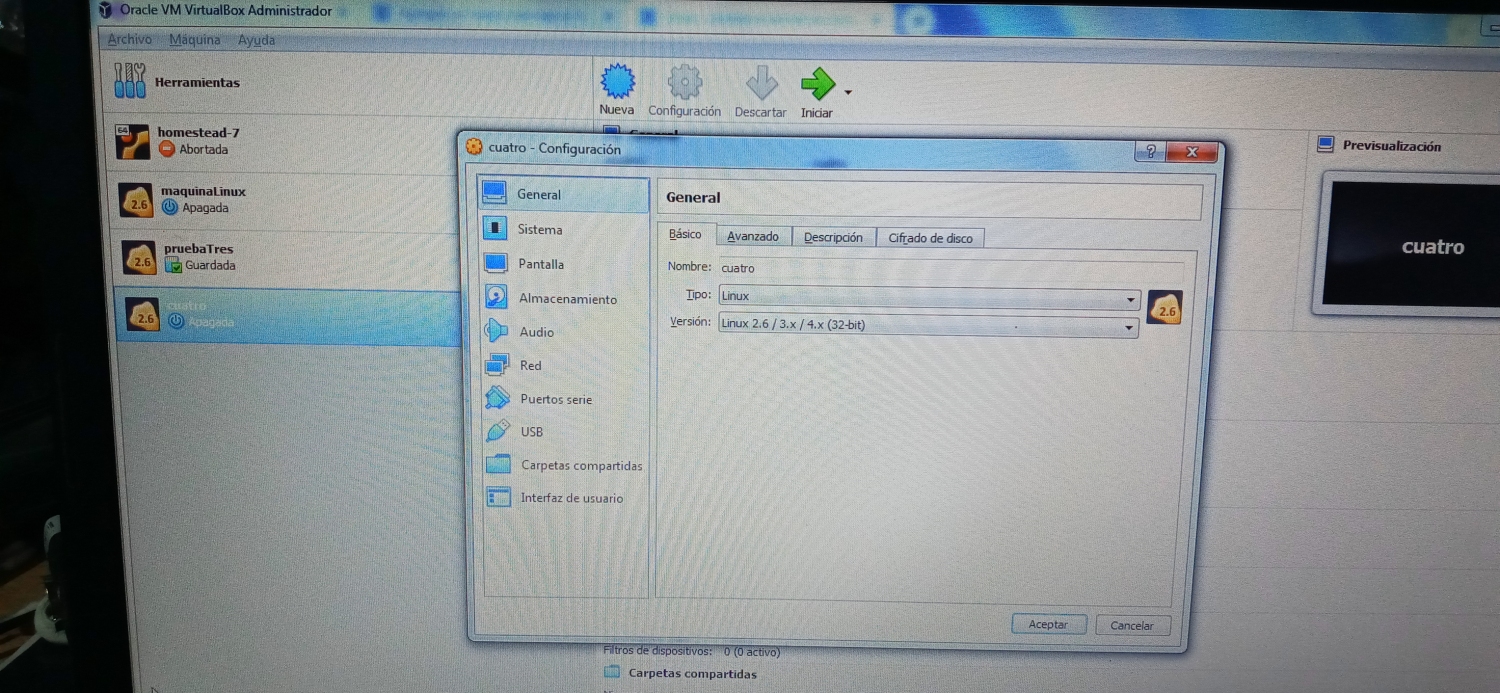Viewport: 1500px width, 693px height.
Task: Click the Aceptar button
Action: point(1048,624)
